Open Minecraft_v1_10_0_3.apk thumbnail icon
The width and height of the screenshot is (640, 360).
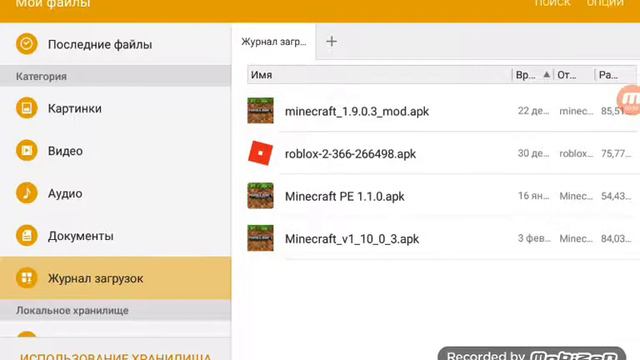point(260,238)
